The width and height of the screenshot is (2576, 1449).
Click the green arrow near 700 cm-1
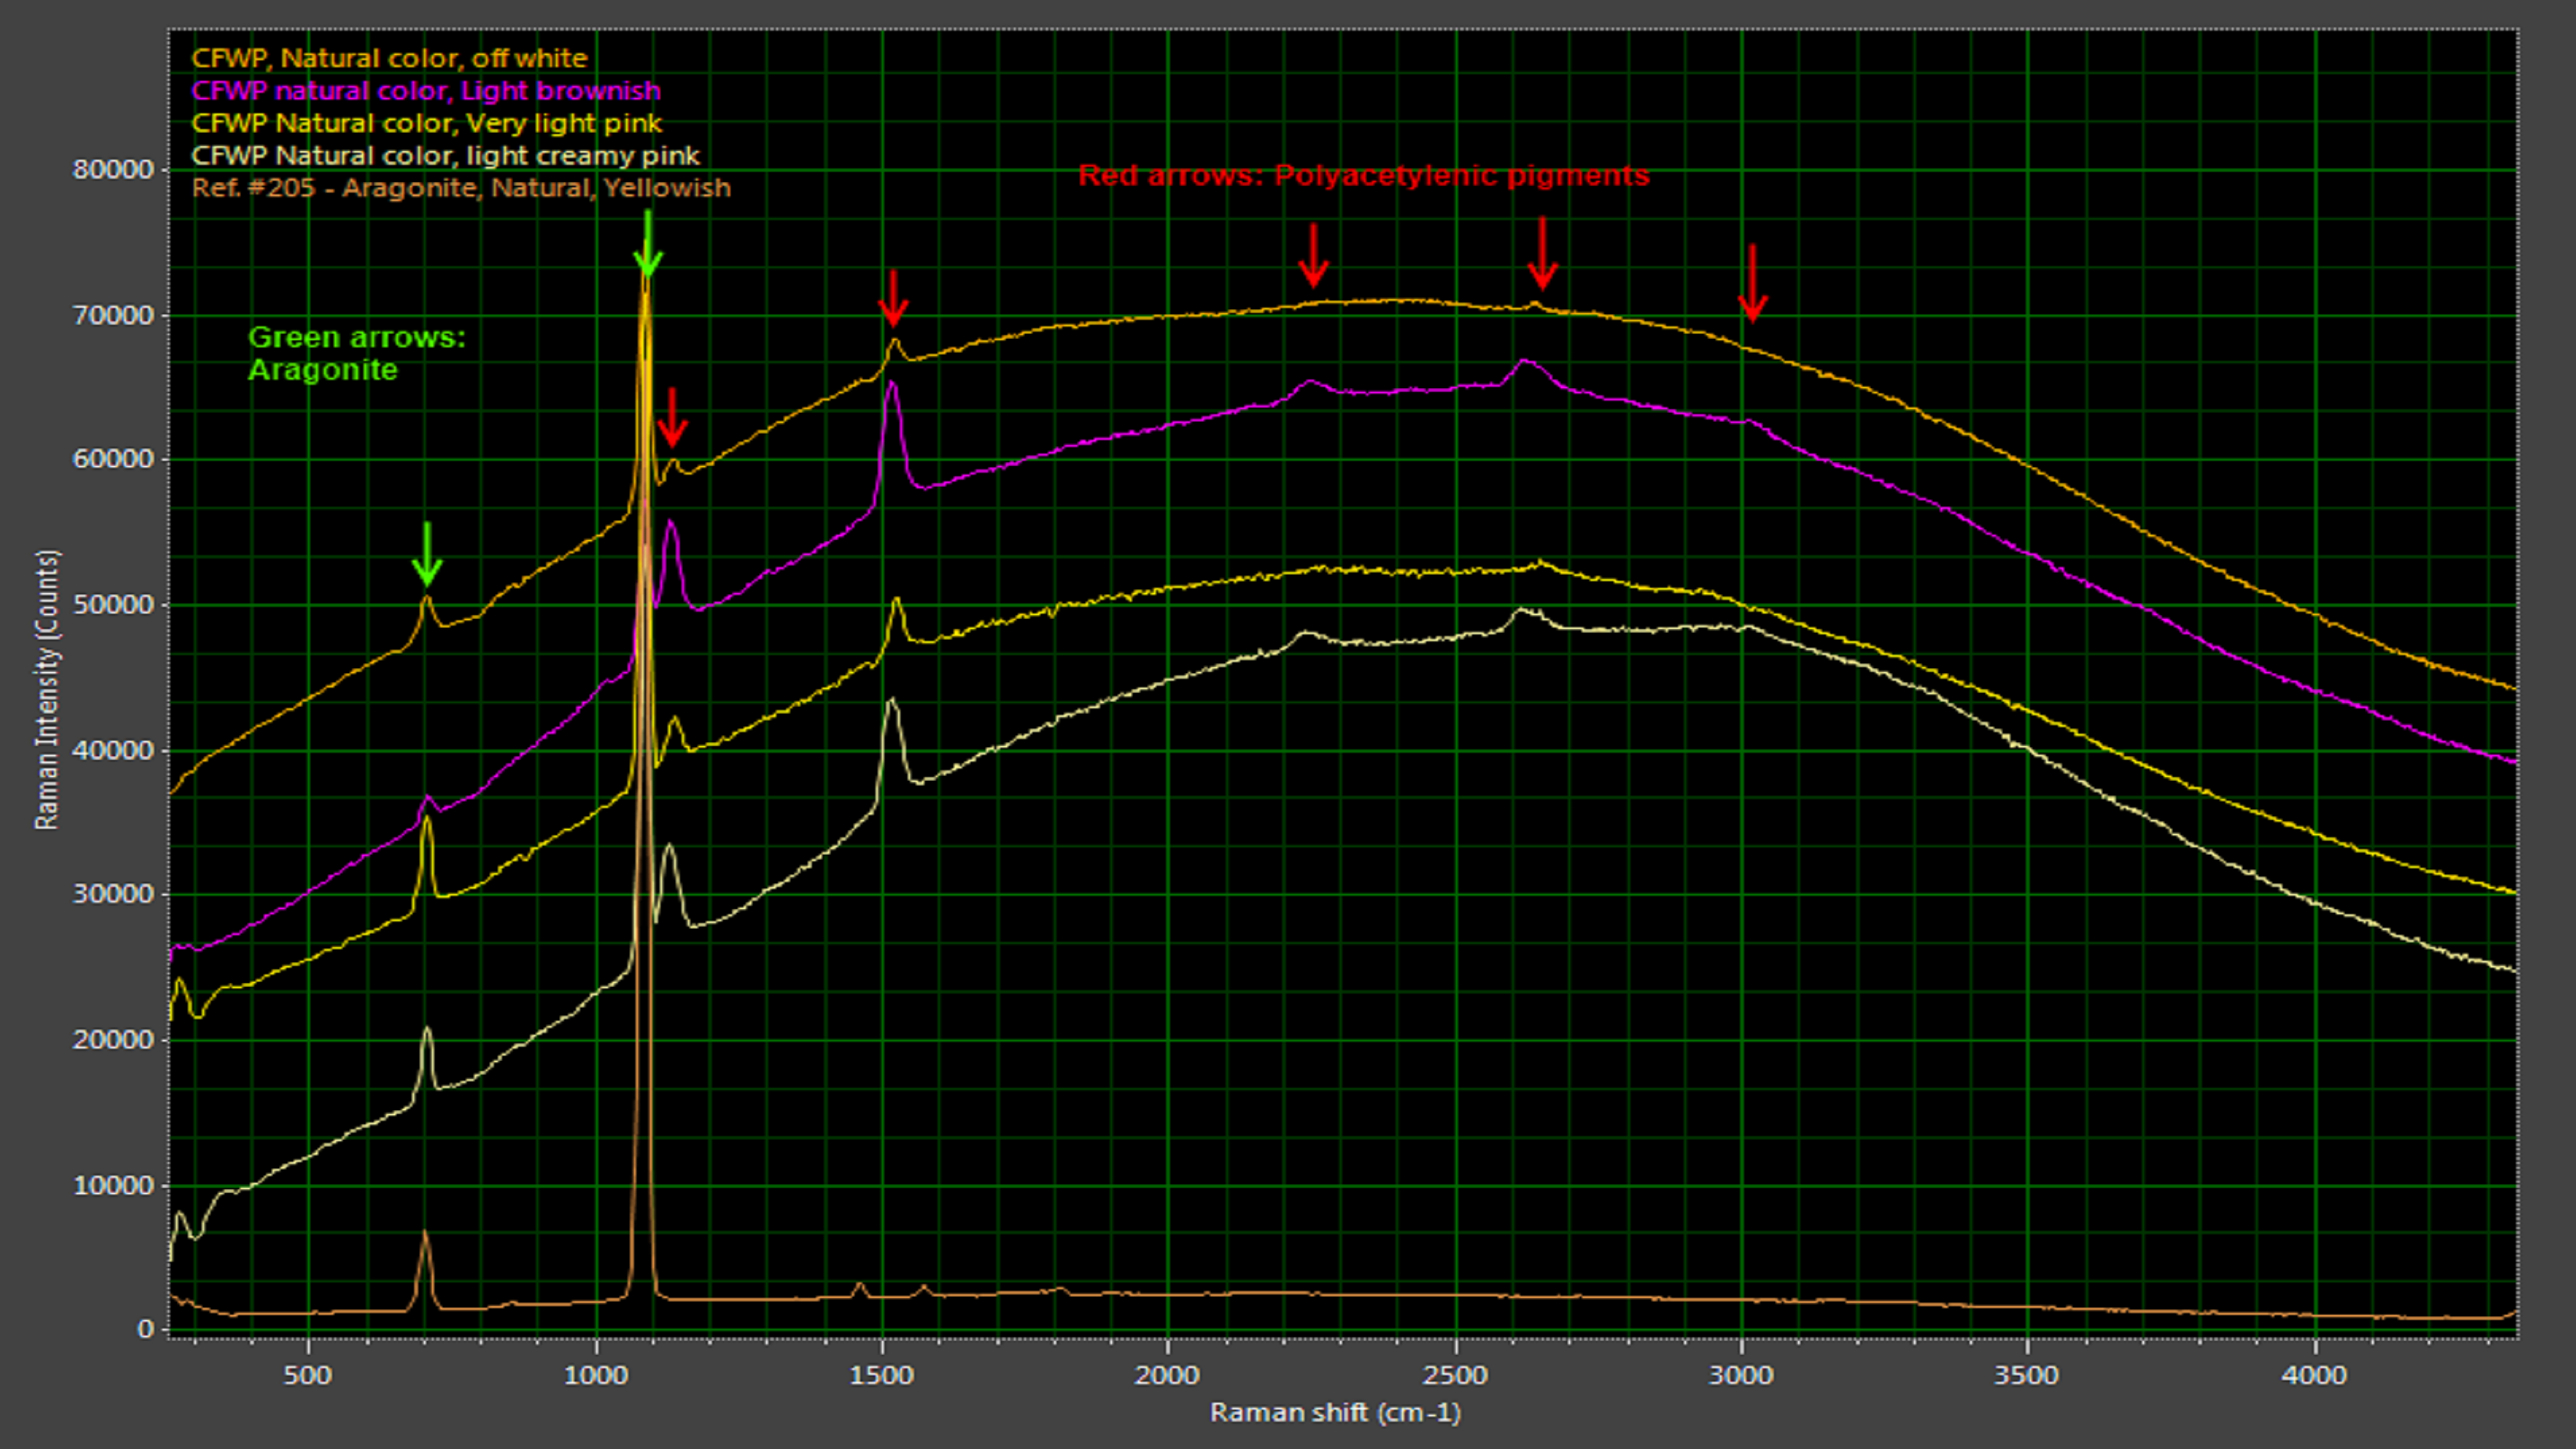427,555
